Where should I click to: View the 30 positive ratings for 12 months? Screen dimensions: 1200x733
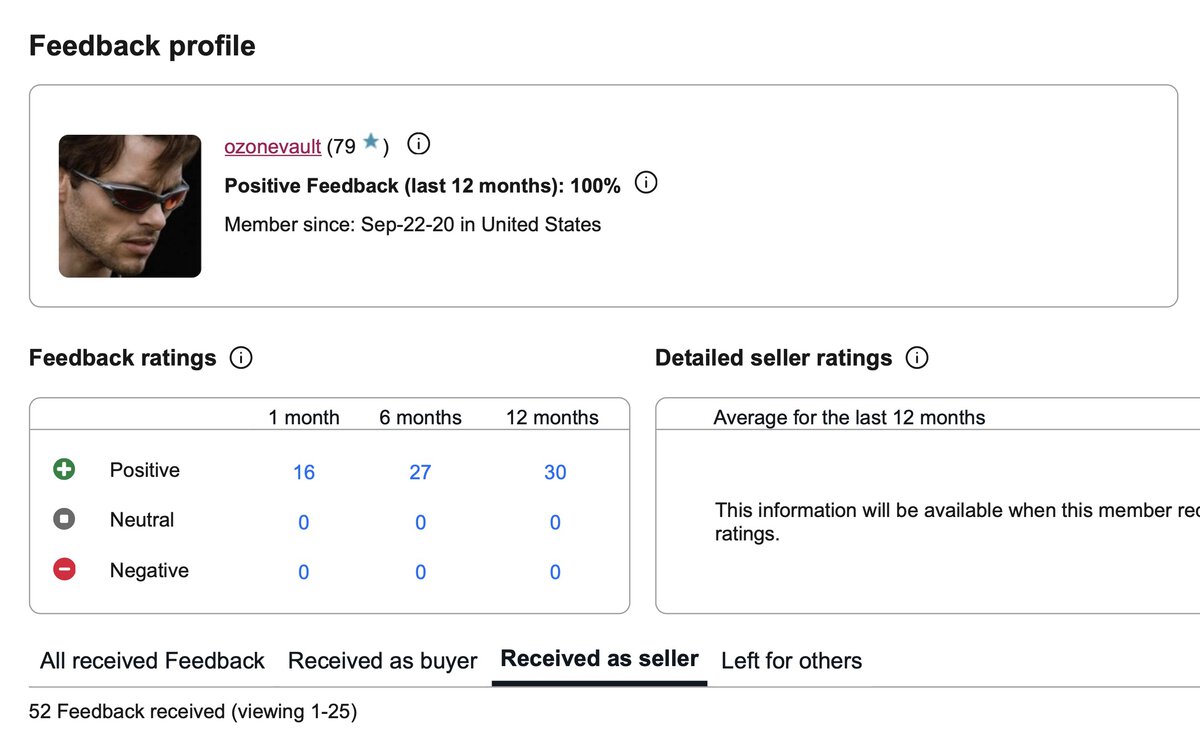[x=555, y=472]
